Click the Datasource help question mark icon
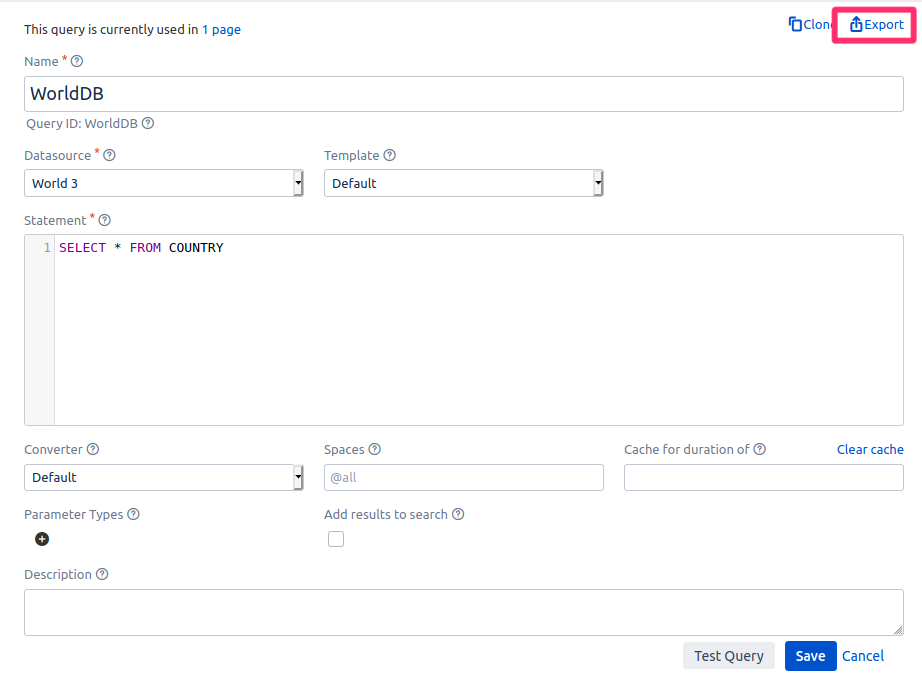The height and width of the screenshot is (694, 922). click(x=110, y=156)
